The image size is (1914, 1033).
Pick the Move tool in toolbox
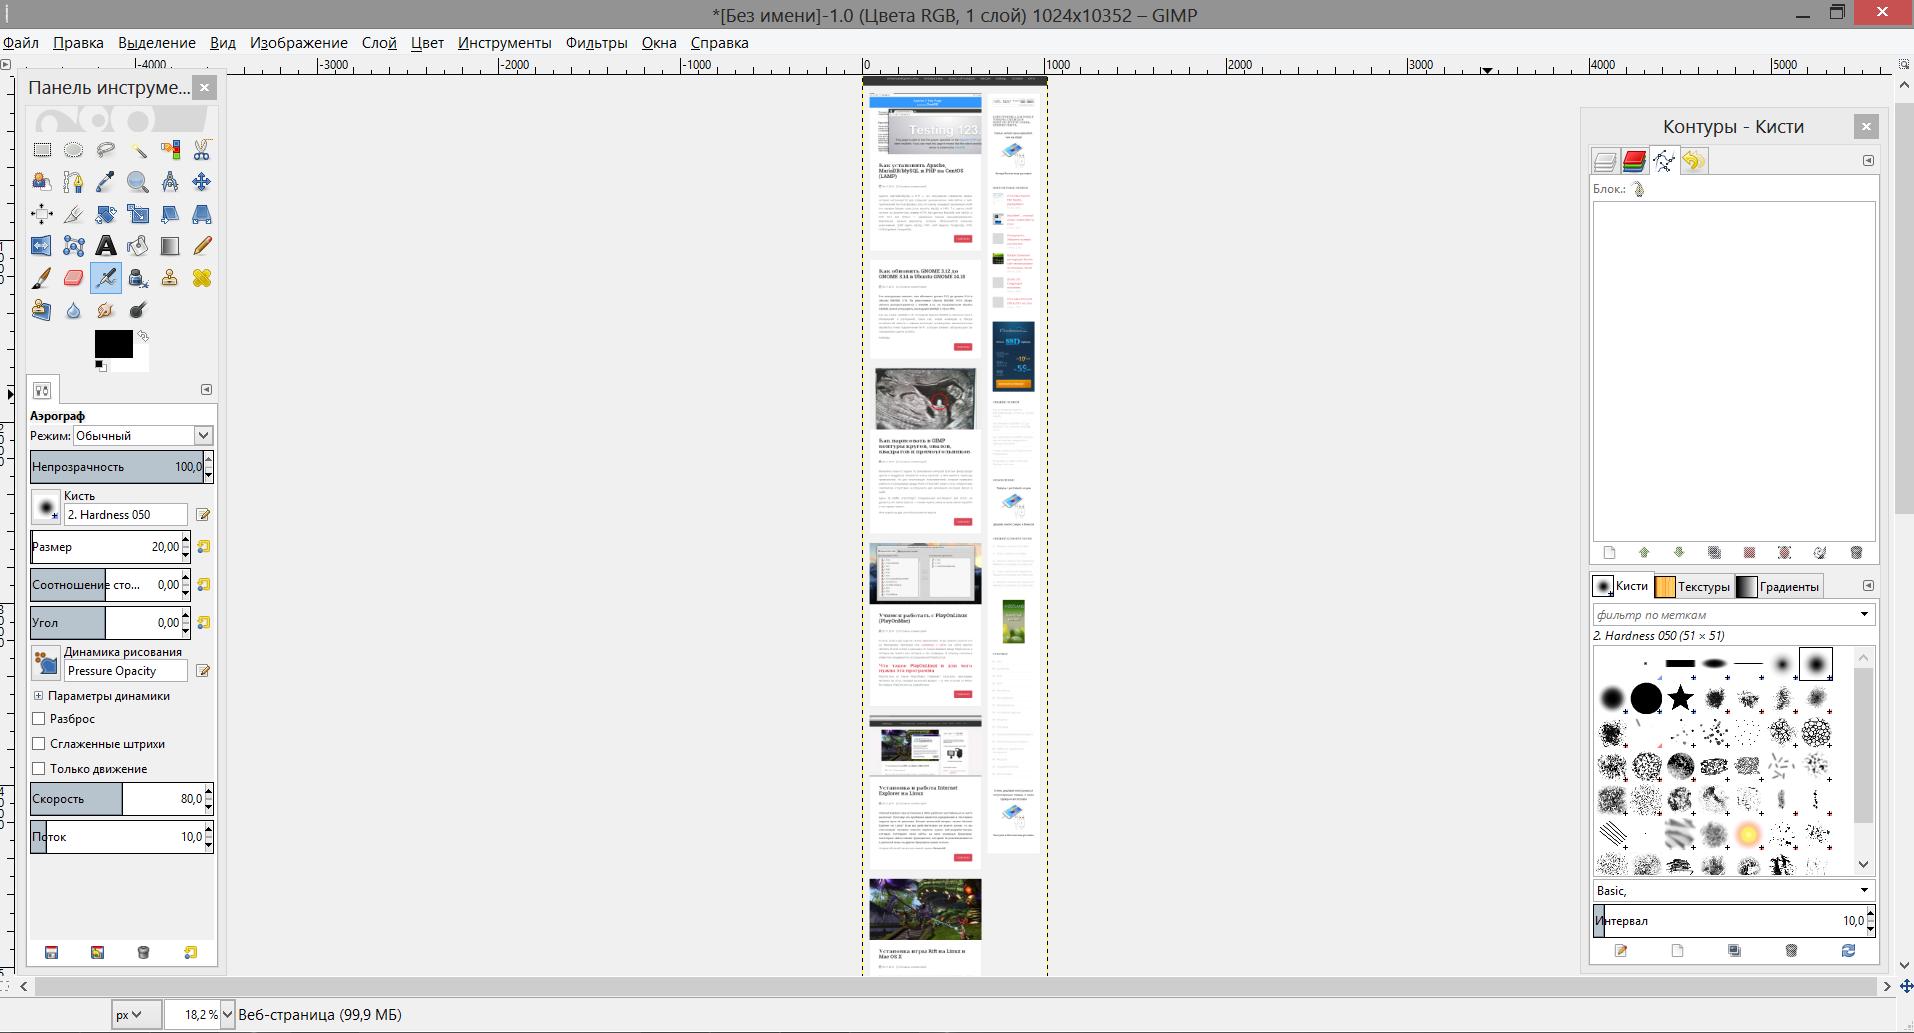[x=202, y=182]
